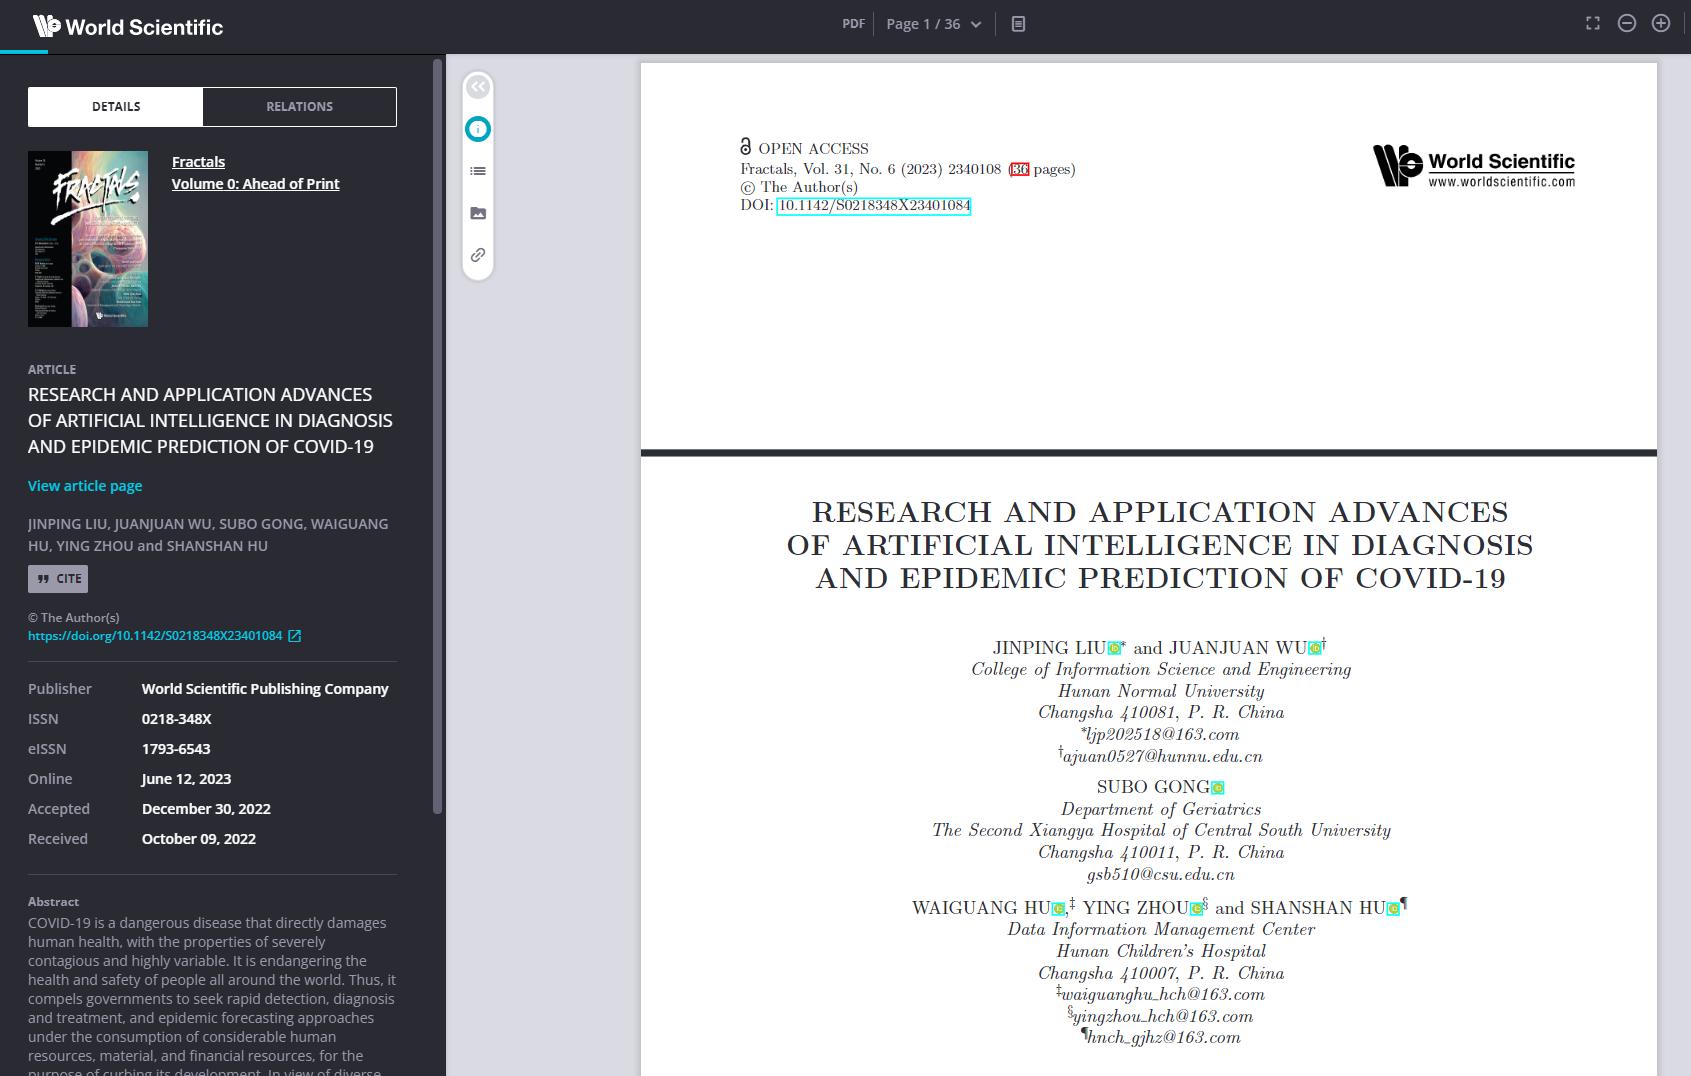
Task: Expand the Page 1 / 36 dropdown
Action: [933, 24]
